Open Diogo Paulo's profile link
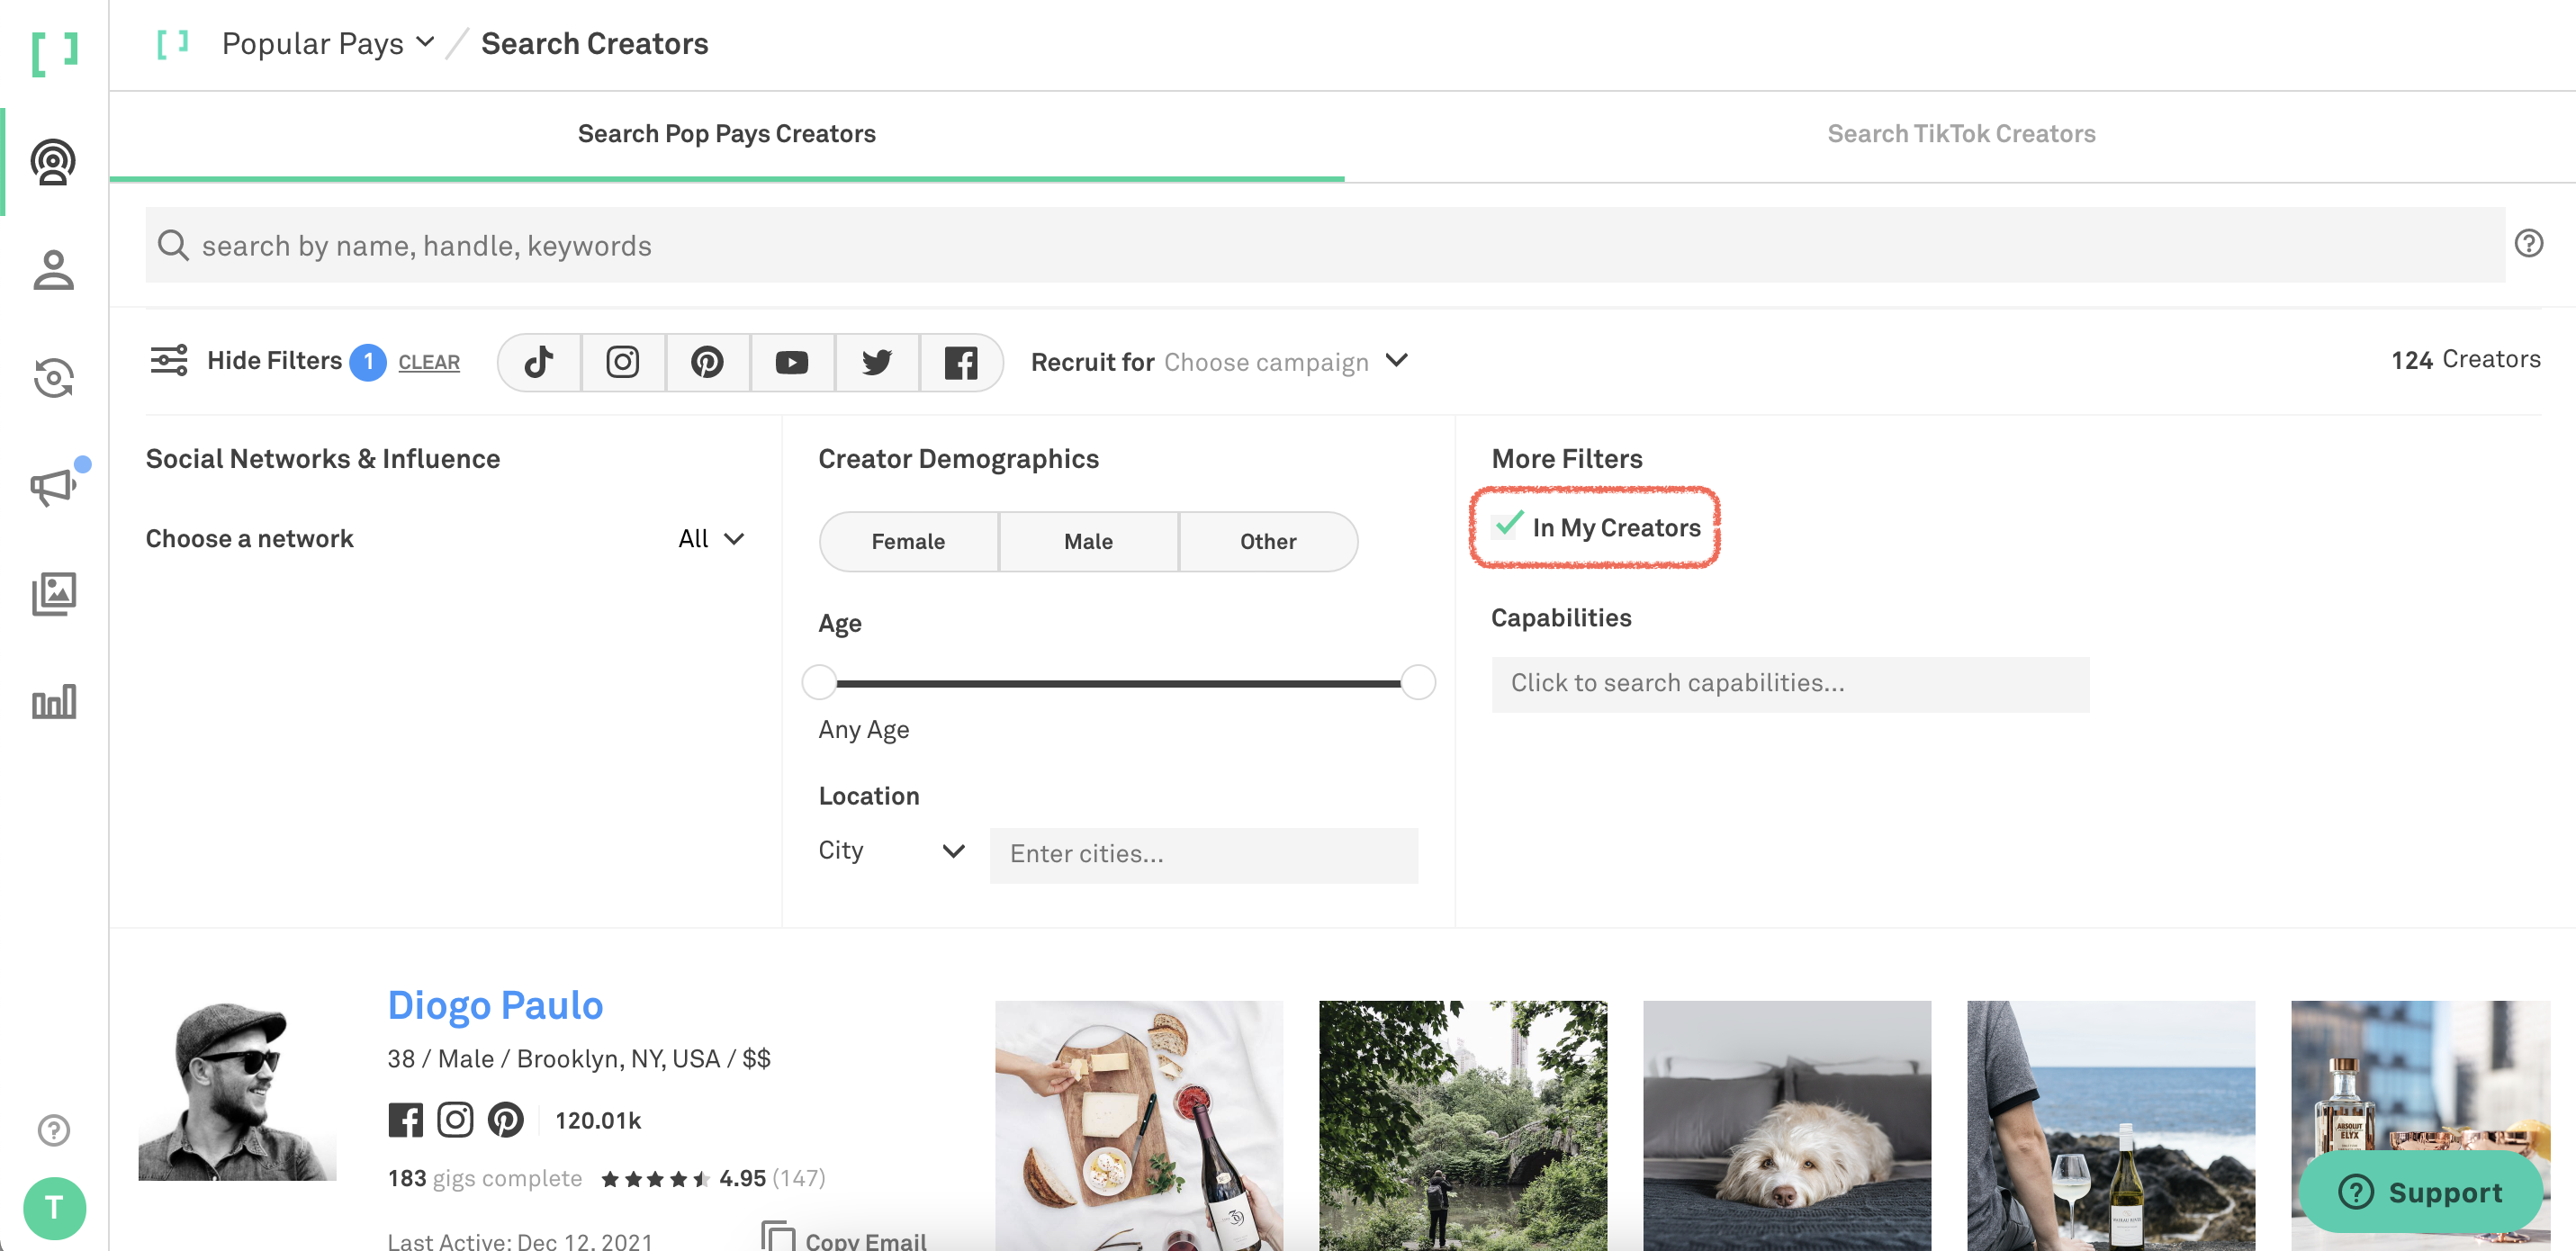2576x1251 pixels. pyautogui.click(x=495, y=1006)
